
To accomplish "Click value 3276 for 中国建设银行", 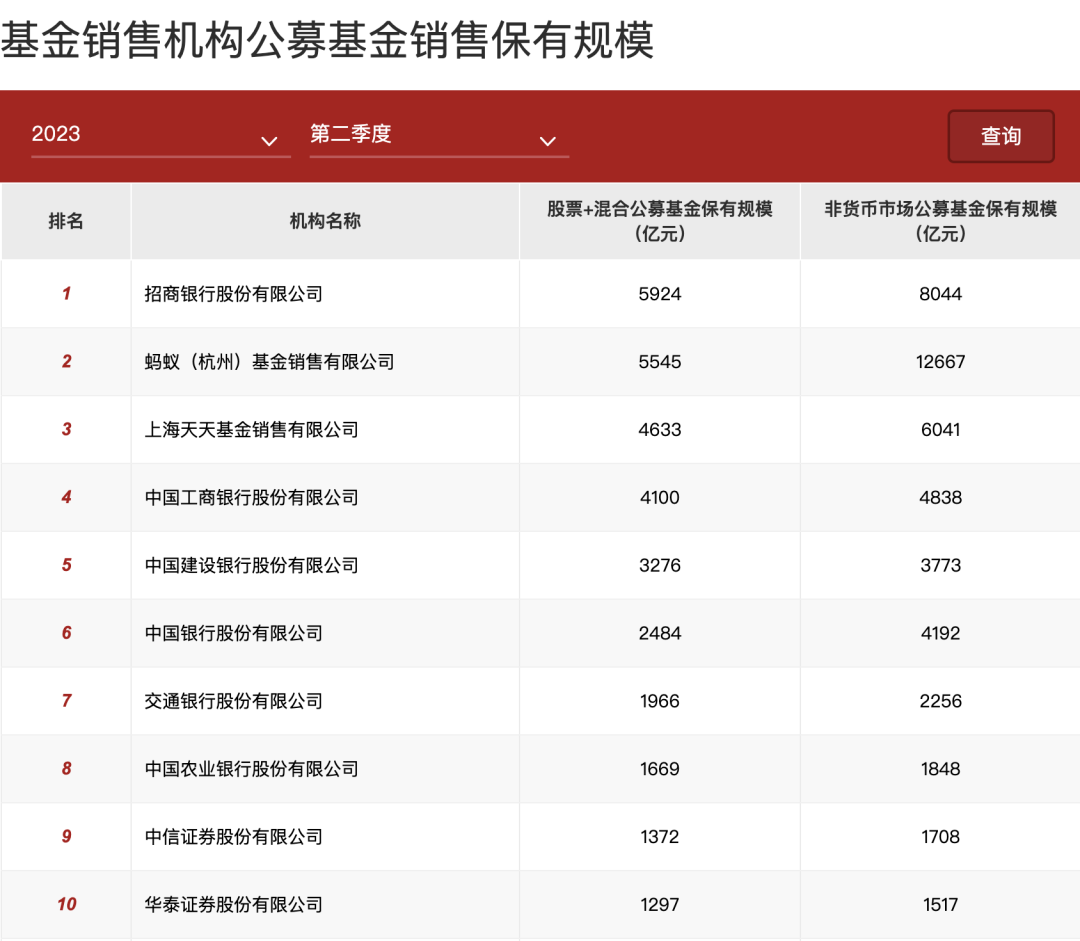I will (x=660, y=566).
